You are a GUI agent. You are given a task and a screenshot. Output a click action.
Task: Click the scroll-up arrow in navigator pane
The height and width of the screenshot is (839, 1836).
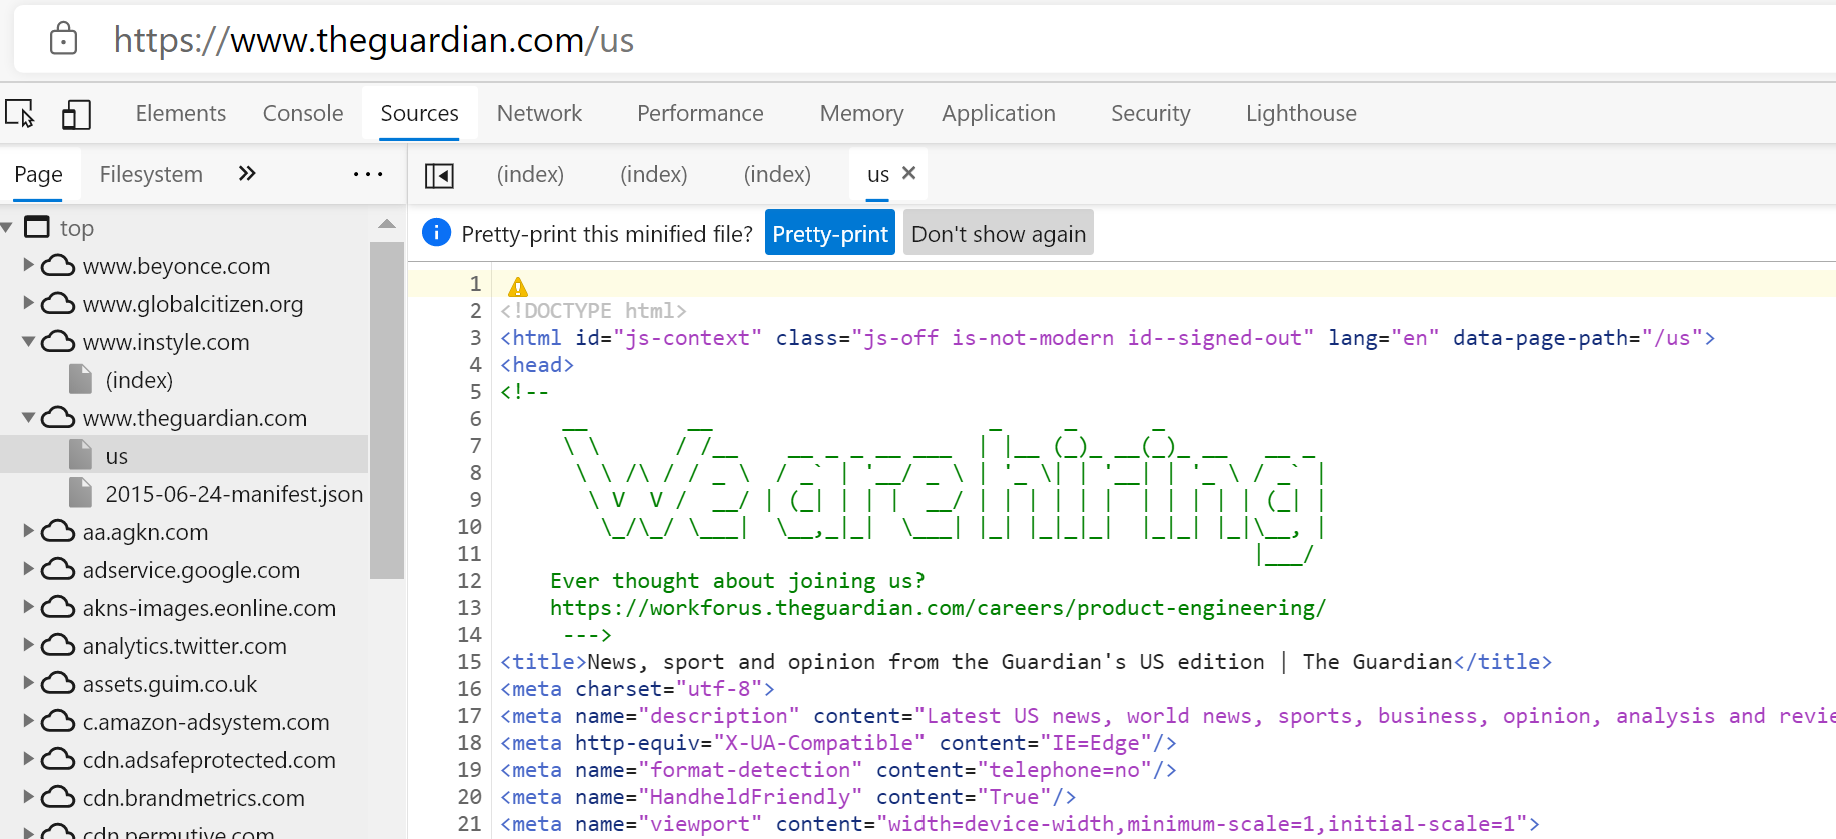click(387, 224)
